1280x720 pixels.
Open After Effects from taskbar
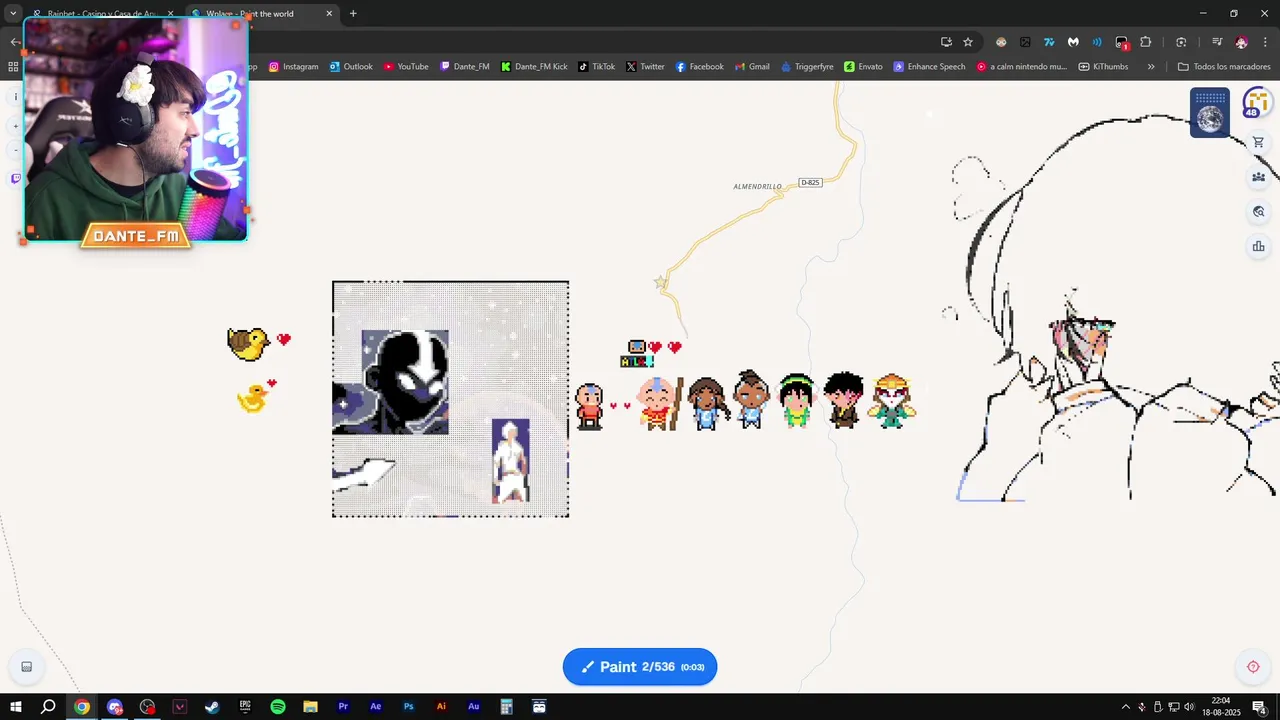click(376, 707)
